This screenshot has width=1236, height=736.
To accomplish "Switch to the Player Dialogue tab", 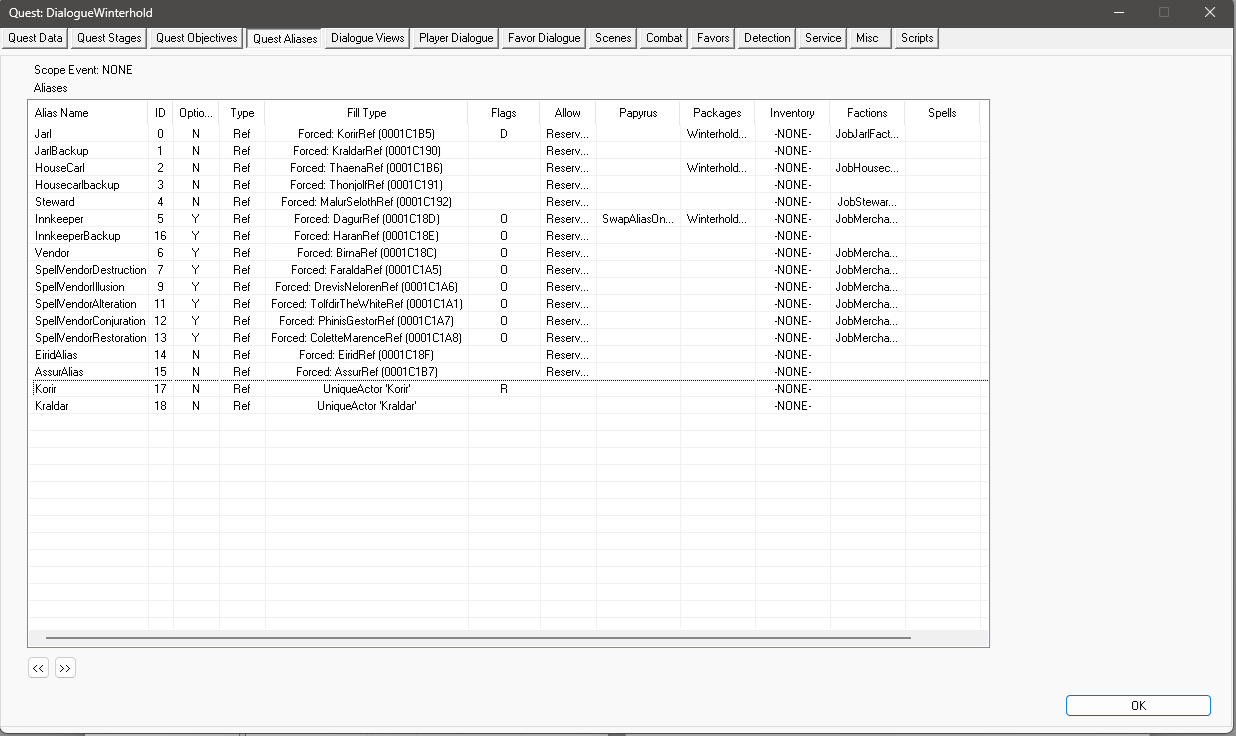I will point(456,38).
